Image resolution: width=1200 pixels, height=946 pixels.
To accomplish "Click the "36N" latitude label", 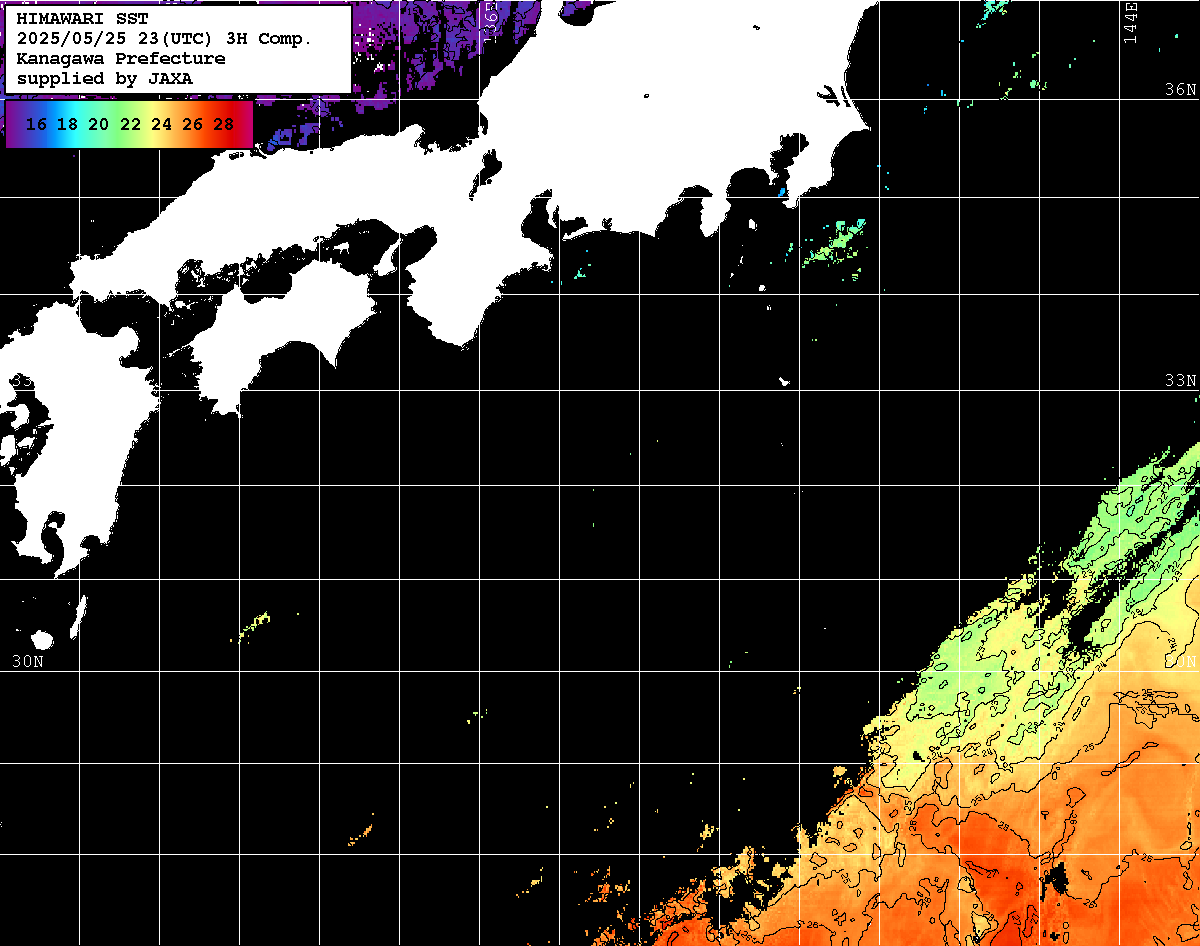I will 1180,89.
